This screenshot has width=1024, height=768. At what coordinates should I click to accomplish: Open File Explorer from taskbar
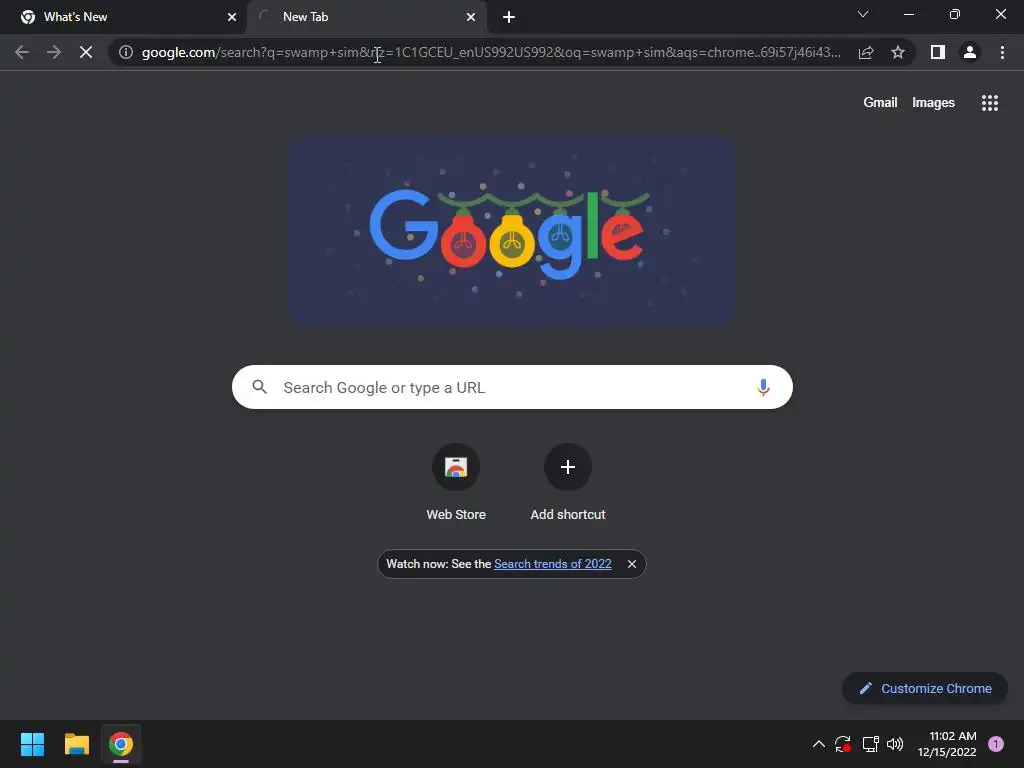76,744
